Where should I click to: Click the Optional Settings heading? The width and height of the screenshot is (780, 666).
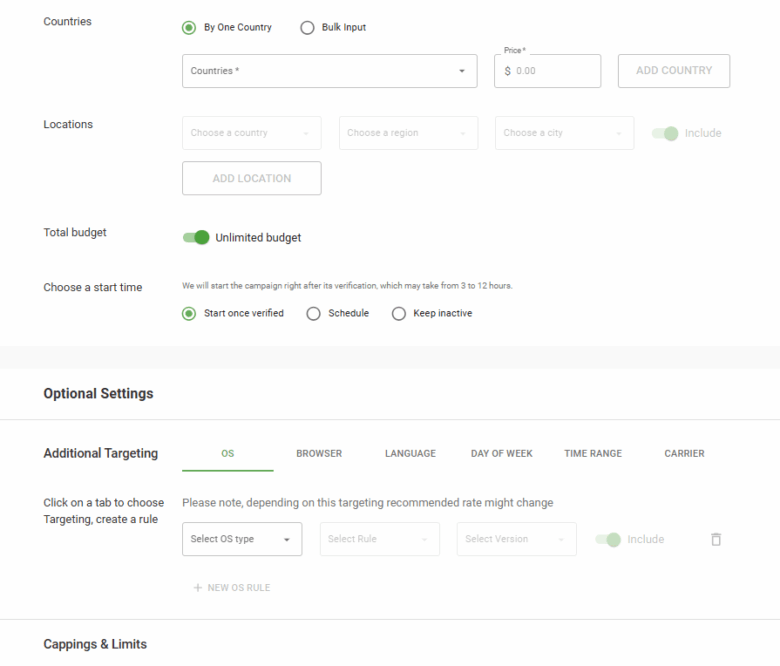(x=98, y=393)
